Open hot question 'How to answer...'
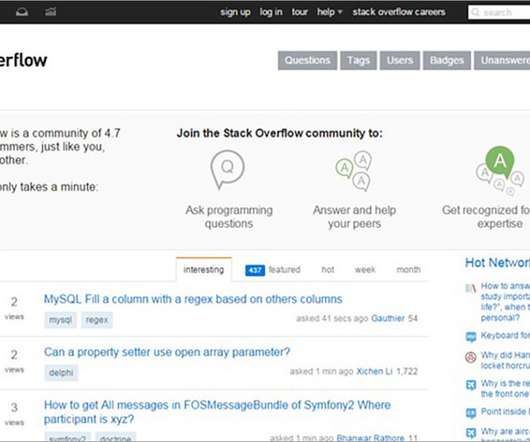The height and width of the screenshot is (442, 530). [x=505, y=302]
